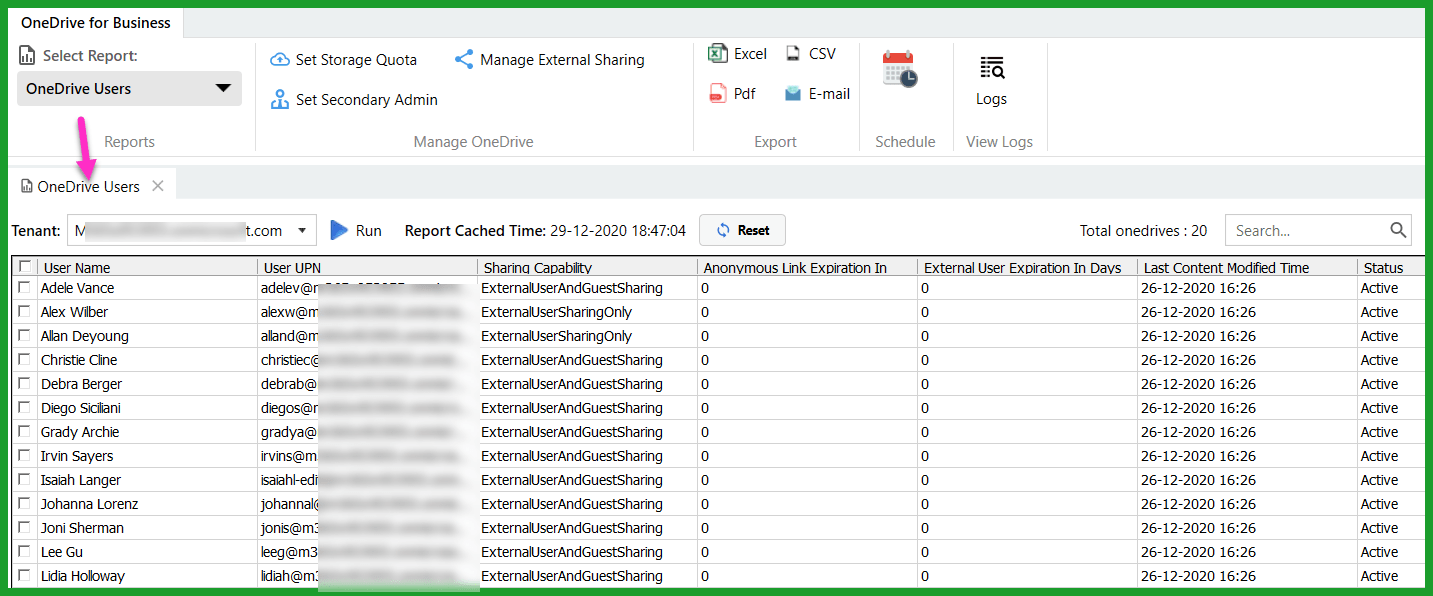Check the box for Alex Wilber
The height and width of the screenshot is (596, 1433).
(x=24, y=312)
